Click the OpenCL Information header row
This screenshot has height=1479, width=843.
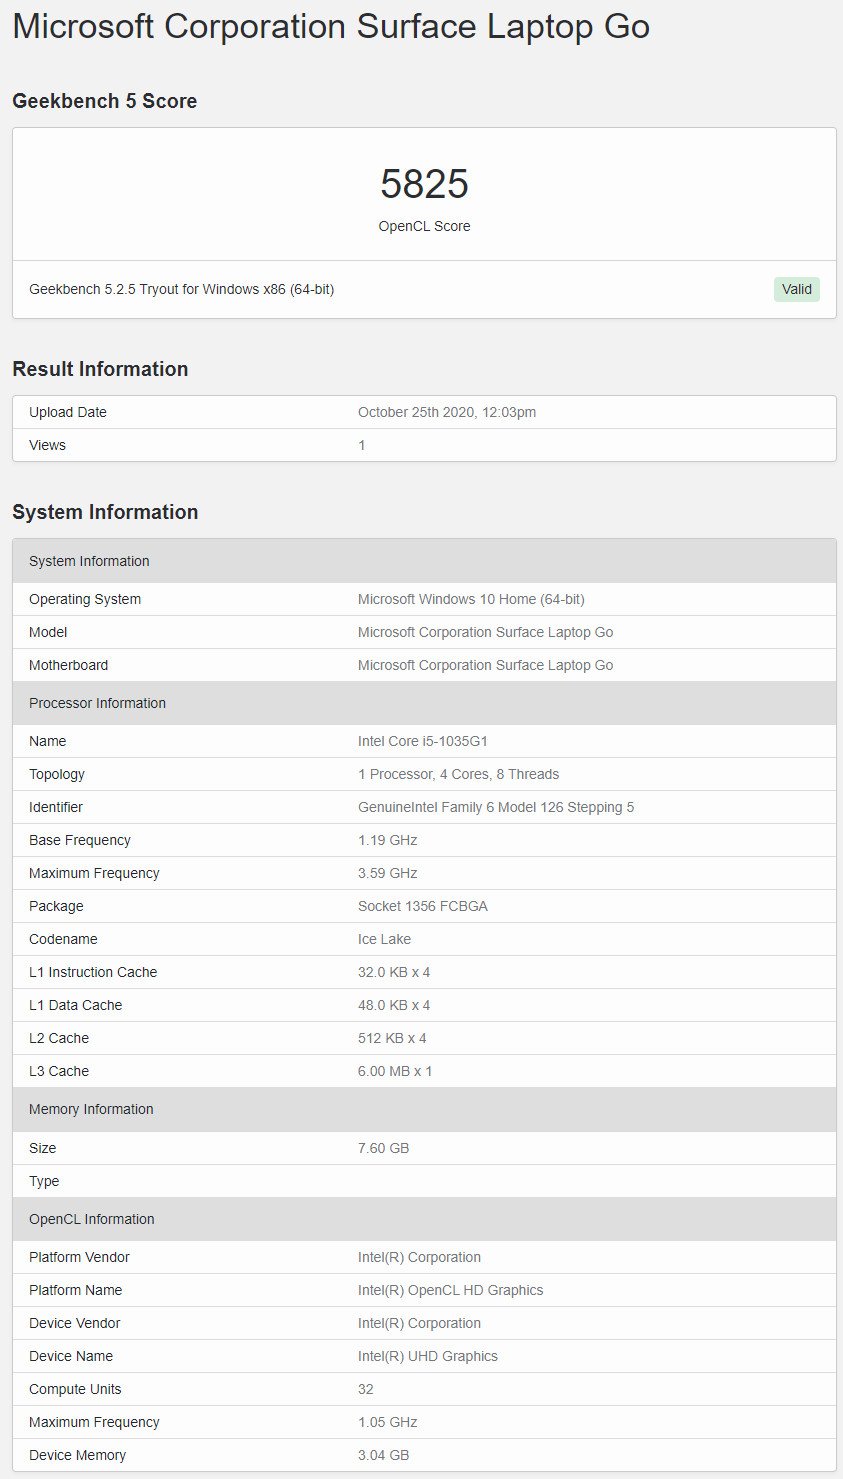(x=424, y=1219)
